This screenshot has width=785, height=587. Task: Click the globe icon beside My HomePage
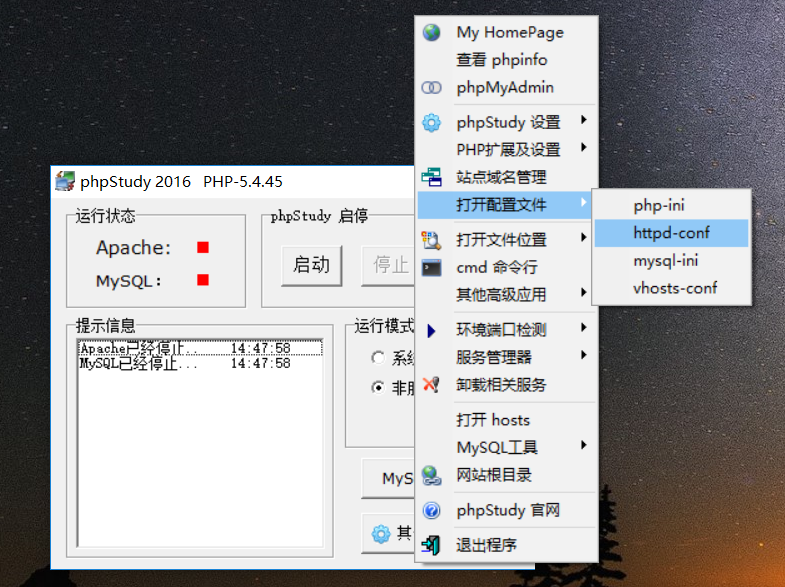tap(431, 33)
